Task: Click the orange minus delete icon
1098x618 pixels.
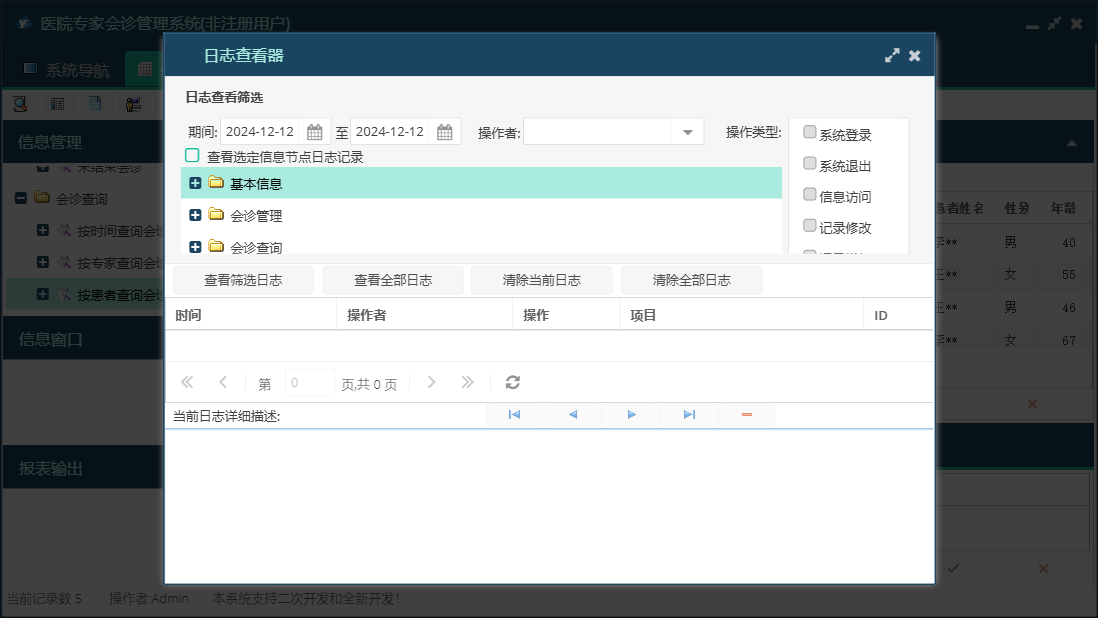Action: 747,414
